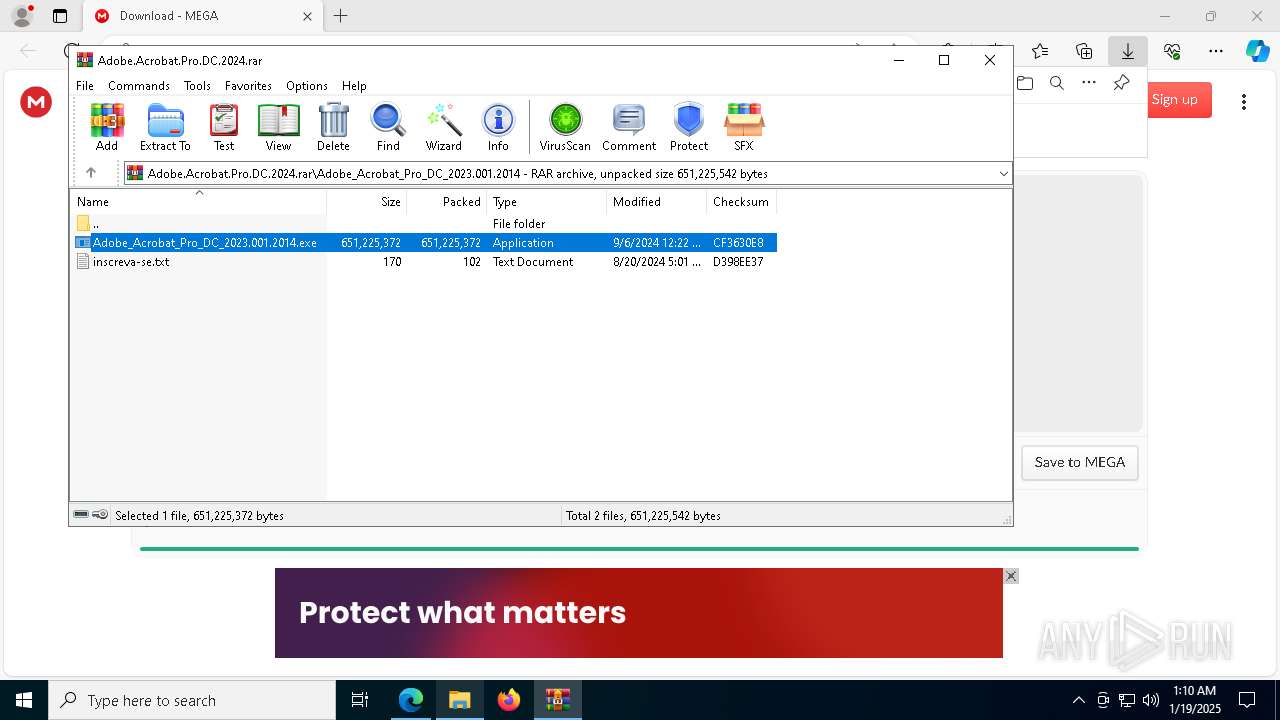
Task: Open Edge Settings and more ellipsis
Action: pyautogui.click(x=1216, y=51)
